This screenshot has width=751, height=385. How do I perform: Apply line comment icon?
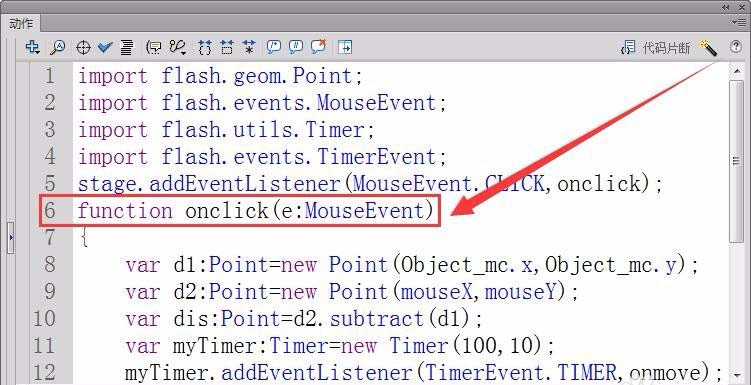click(x=296, y=46)
